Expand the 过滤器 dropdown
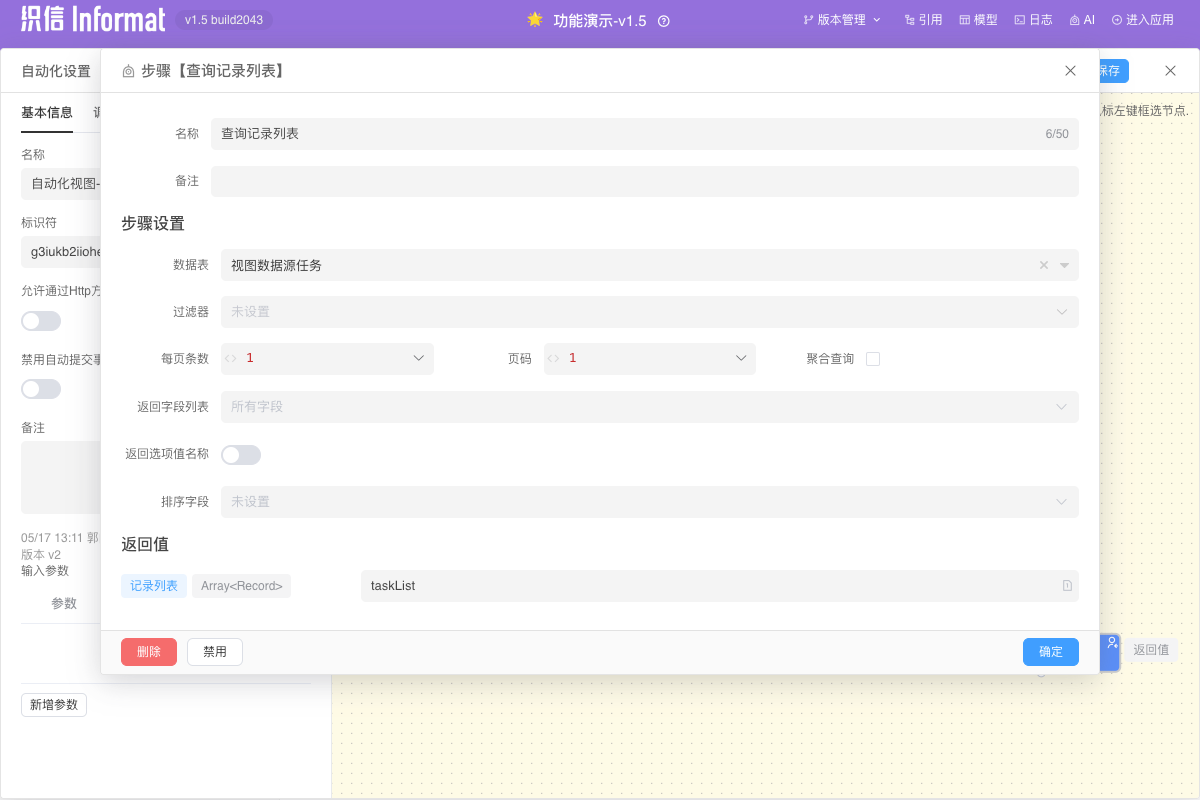This screenshot has width=1200, height=800. click(x=644, y=312)
